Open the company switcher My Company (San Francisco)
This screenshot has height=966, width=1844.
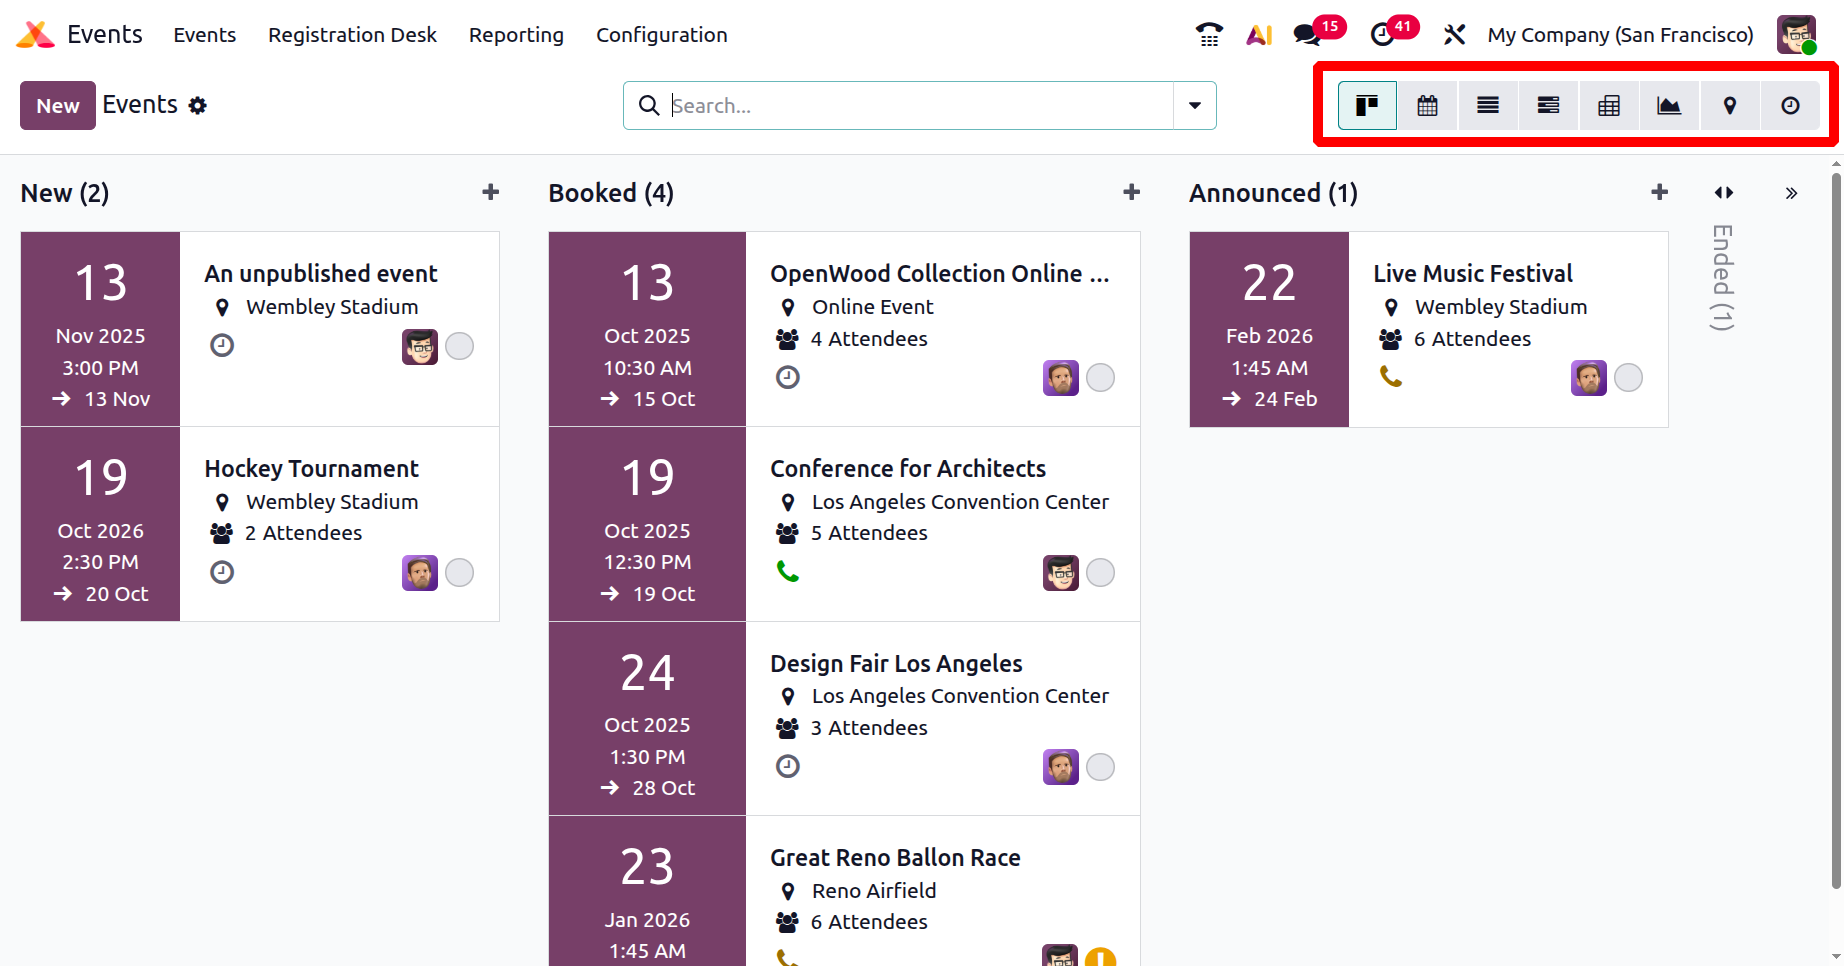(x=1620, y=35)
